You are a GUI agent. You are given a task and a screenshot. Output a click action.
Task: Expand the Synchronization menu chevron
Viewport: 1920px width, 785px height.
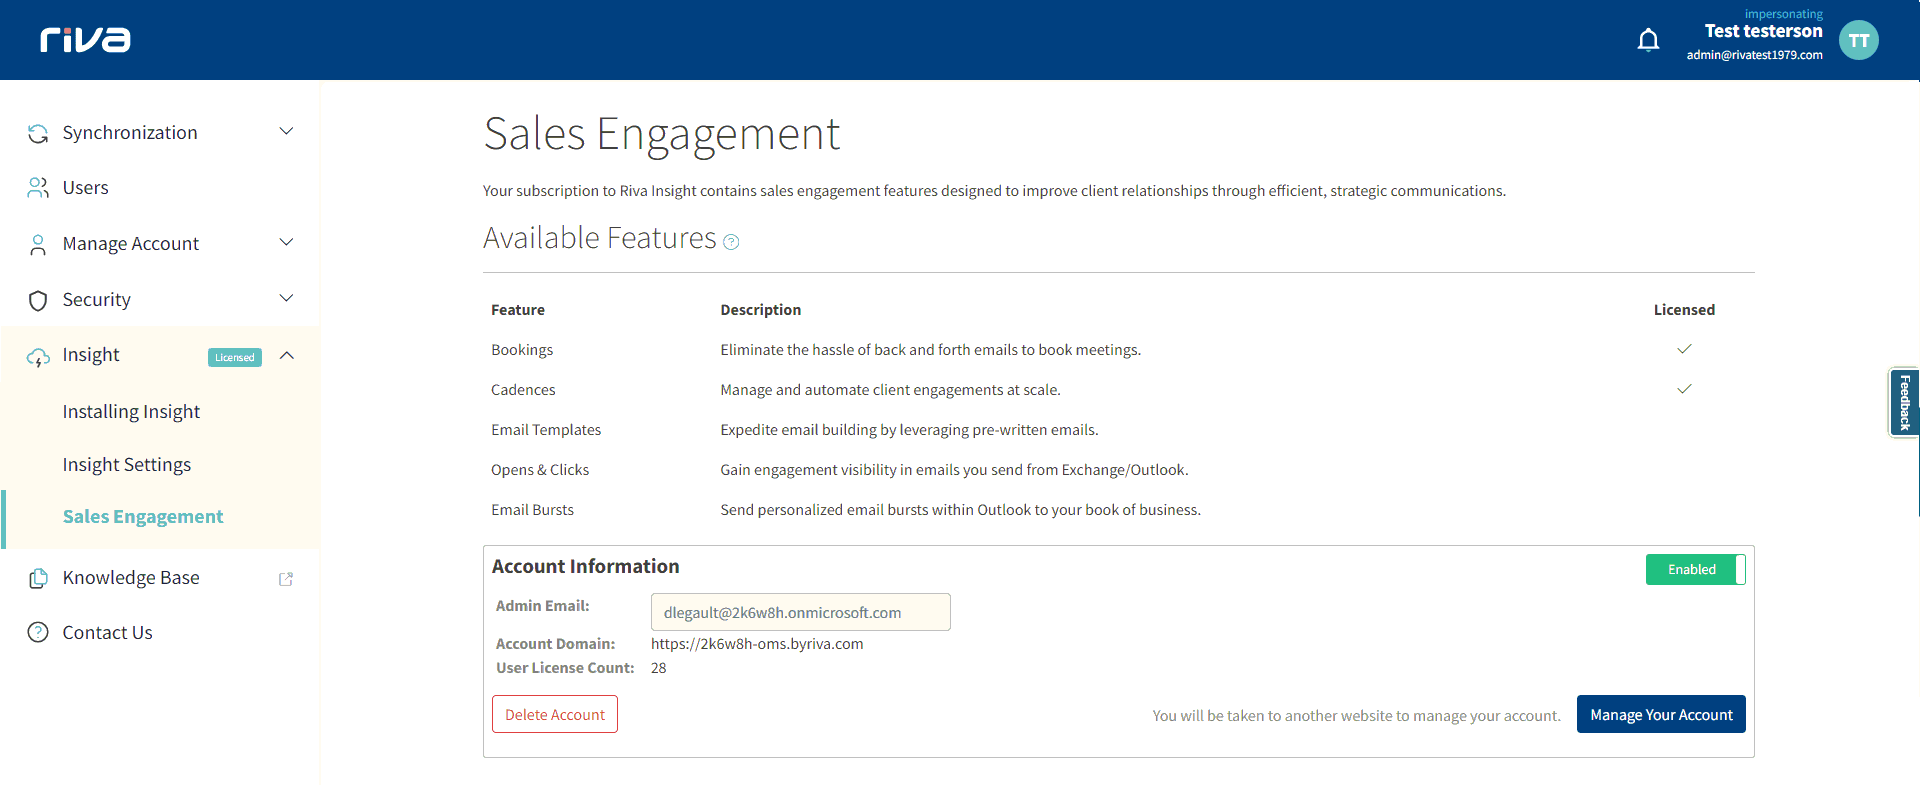coord(286,132)
